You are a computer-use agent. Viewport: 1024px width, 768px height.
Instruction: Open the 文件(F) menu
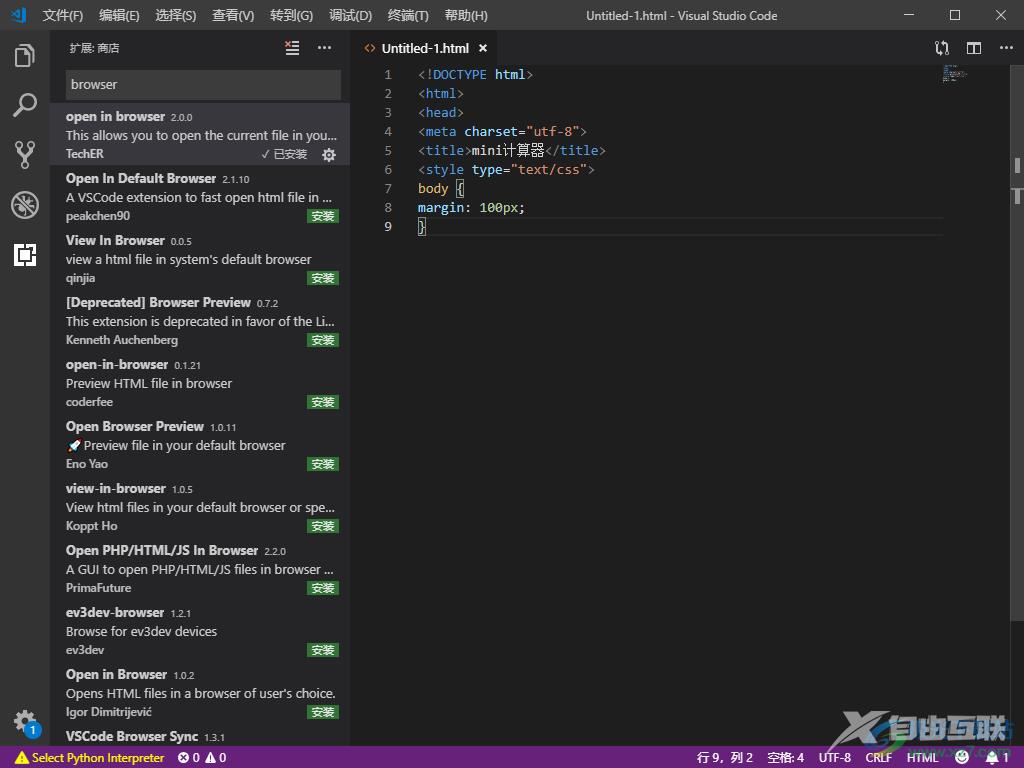(x=62, y=15)
